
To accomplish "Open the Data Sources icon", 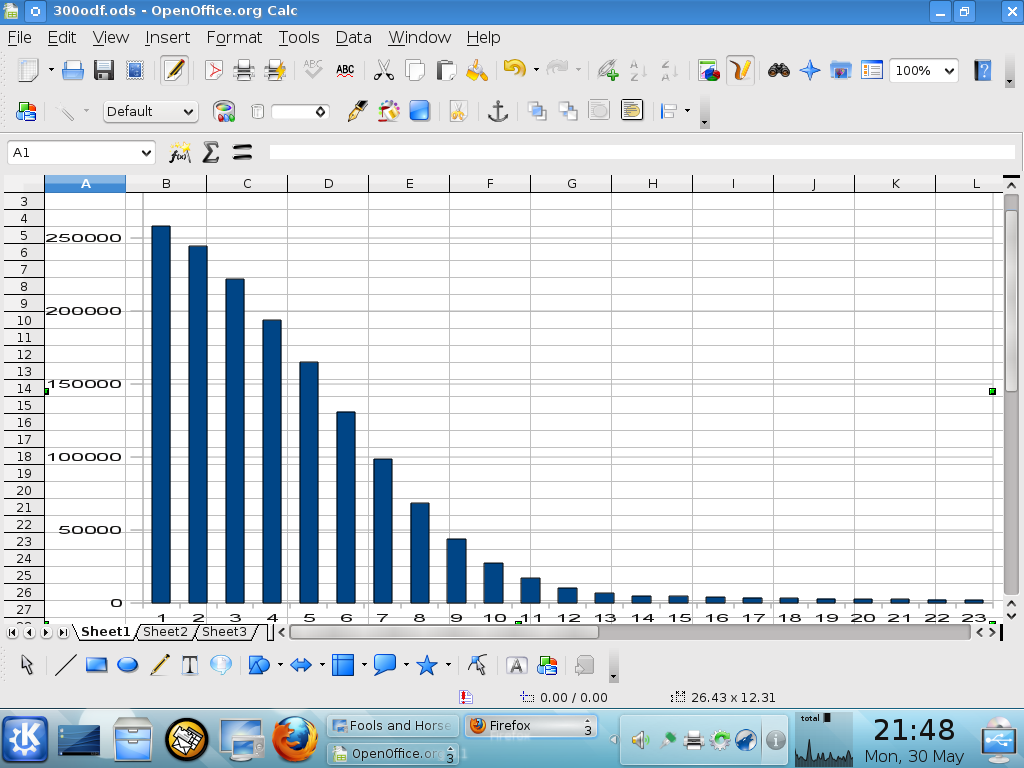I will (x=840, y=70).
